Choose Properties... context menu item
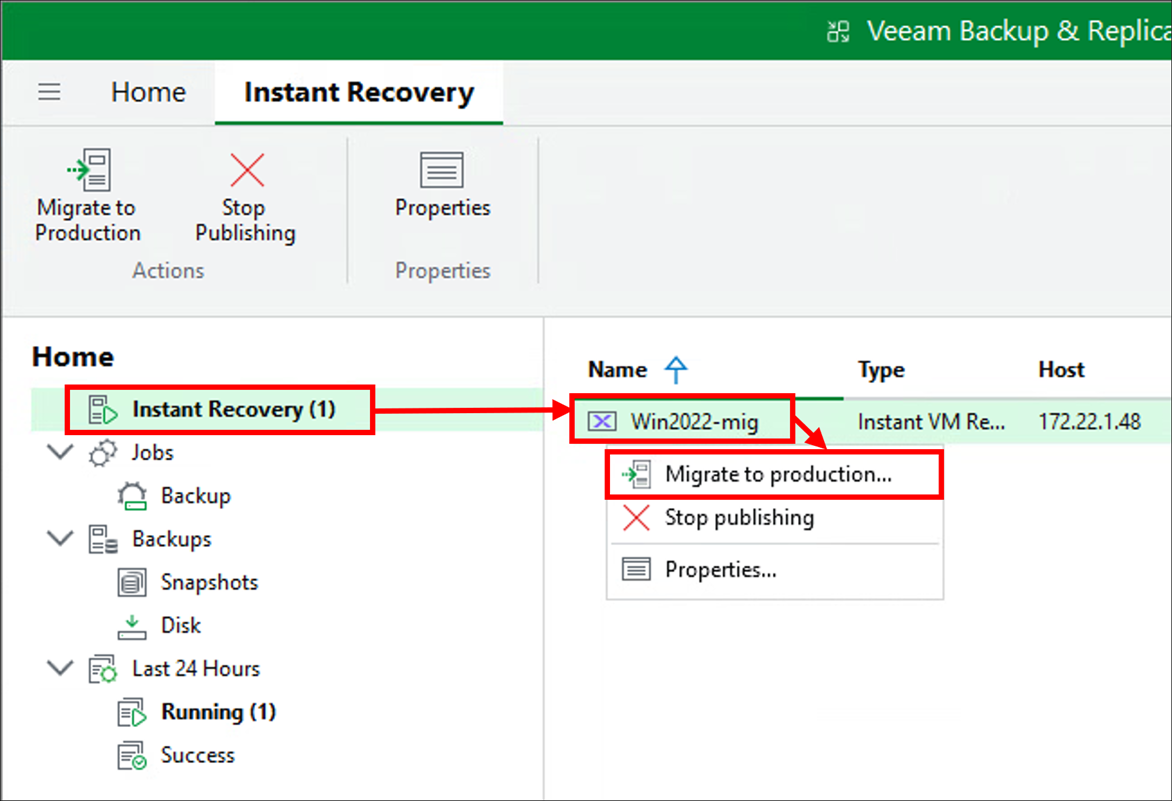This screenshot has width=1172, height=801. [x=774, y=570]
